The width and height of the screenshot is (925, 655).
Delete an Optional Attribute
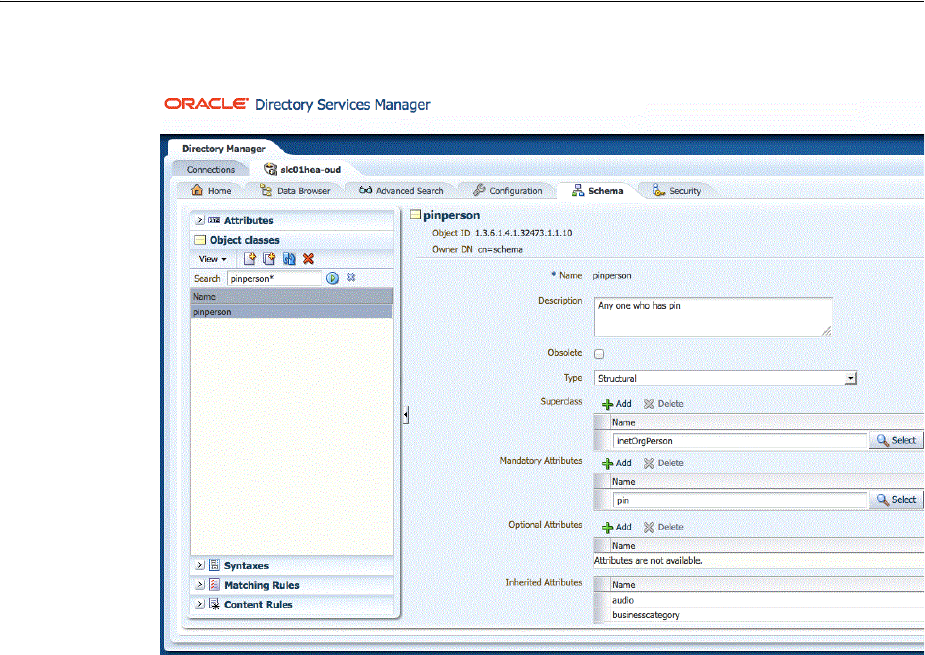664,527
